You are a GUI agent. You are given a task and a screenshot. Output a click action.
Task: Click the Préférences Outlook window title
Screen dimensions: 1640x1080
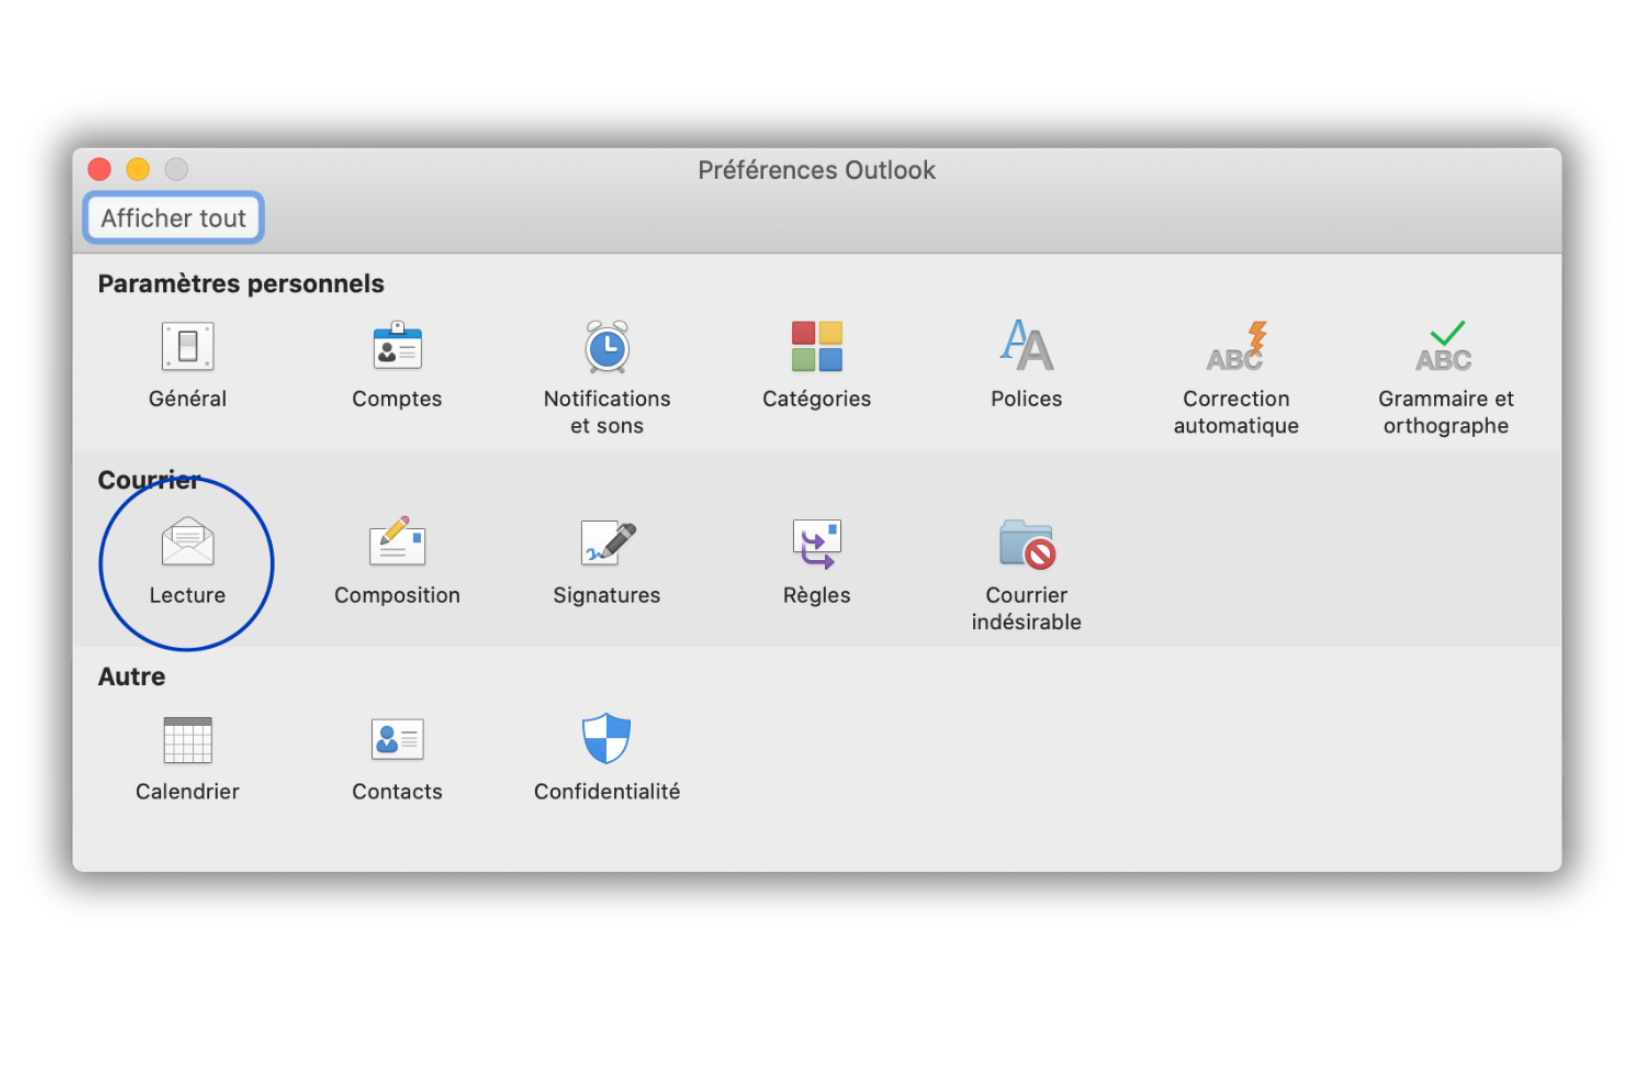816,170
